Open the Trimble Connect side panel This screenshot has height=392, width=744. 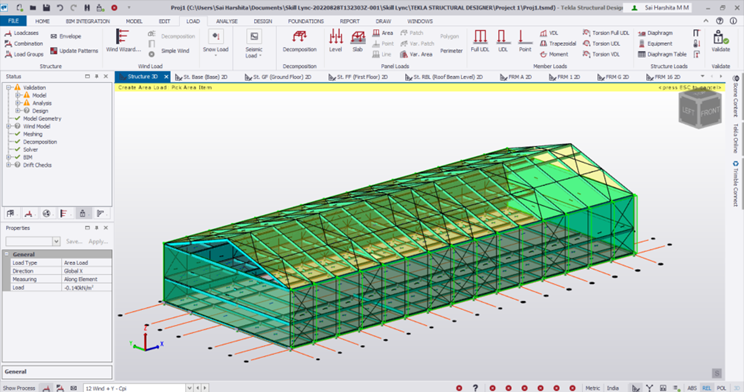[x=735, y=183]
